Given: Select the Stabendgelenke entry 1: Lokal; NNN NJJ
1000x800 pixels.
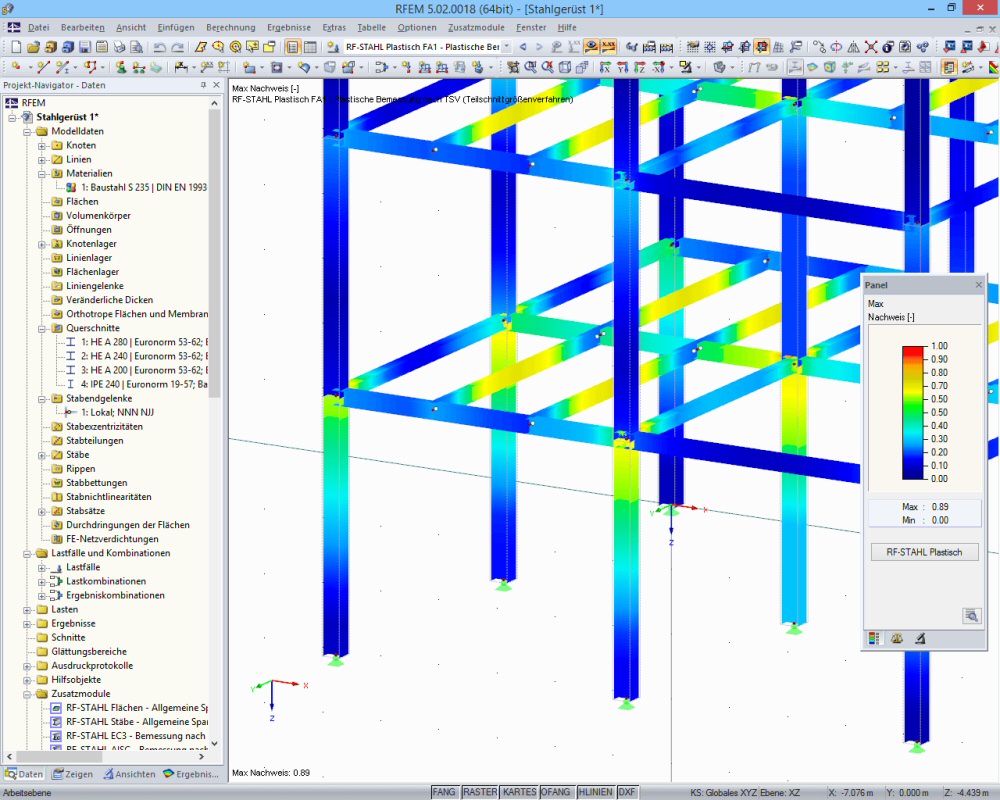Looking at the screenshot, I should tap(110, 413).
